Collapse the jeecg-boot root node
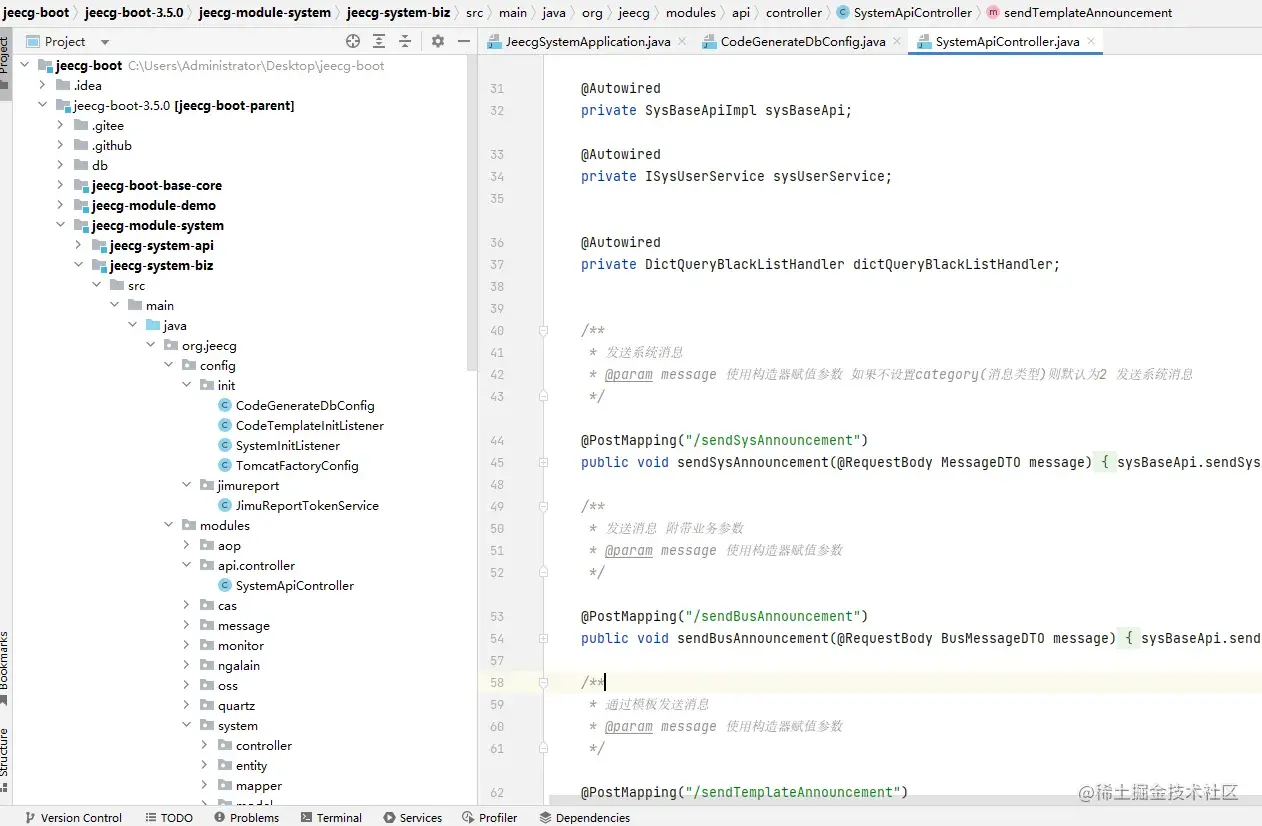The image size is (1262, 826). click(25, 65)
